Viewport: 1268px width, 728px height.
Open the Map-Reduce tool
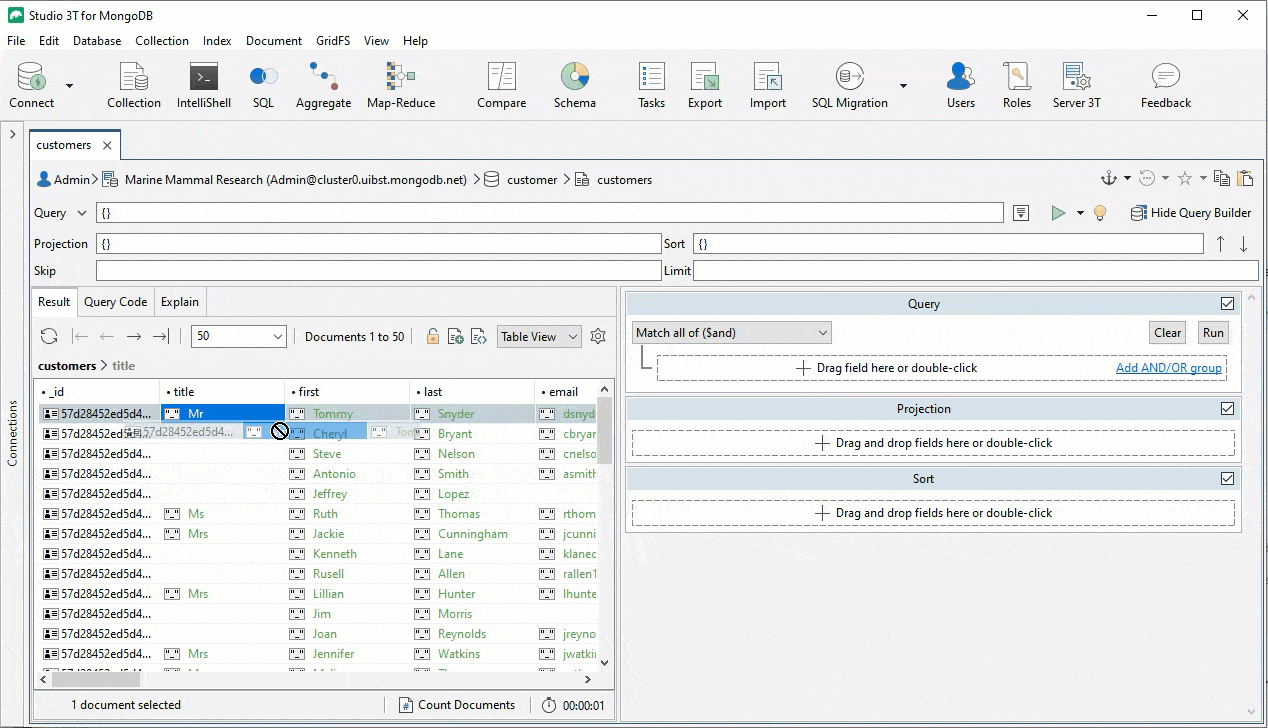coord(400,85)
